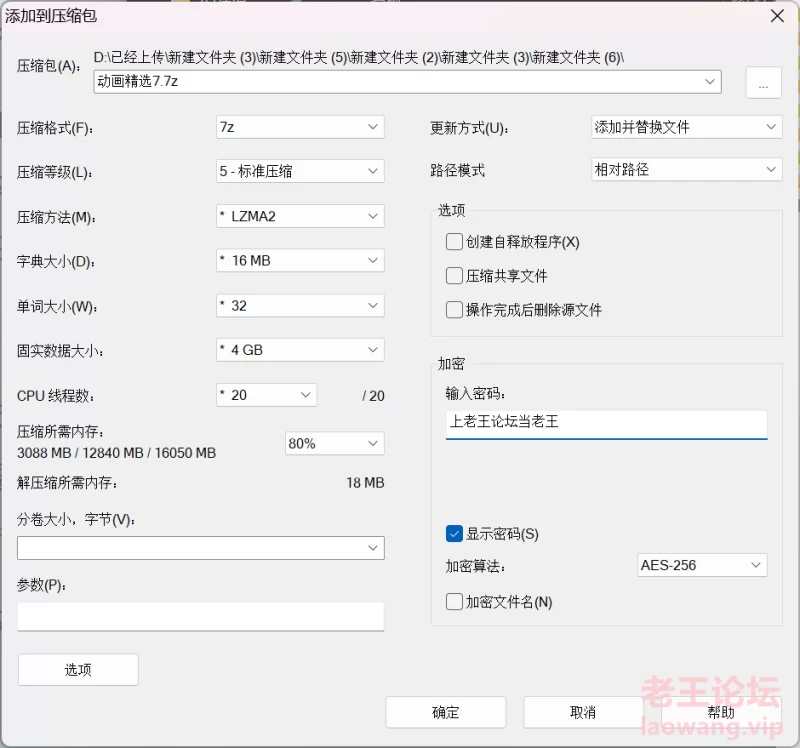This screenshot has width=800, height=748.
Task: Confirm with the 确定 button
Action: pos(446,712)
